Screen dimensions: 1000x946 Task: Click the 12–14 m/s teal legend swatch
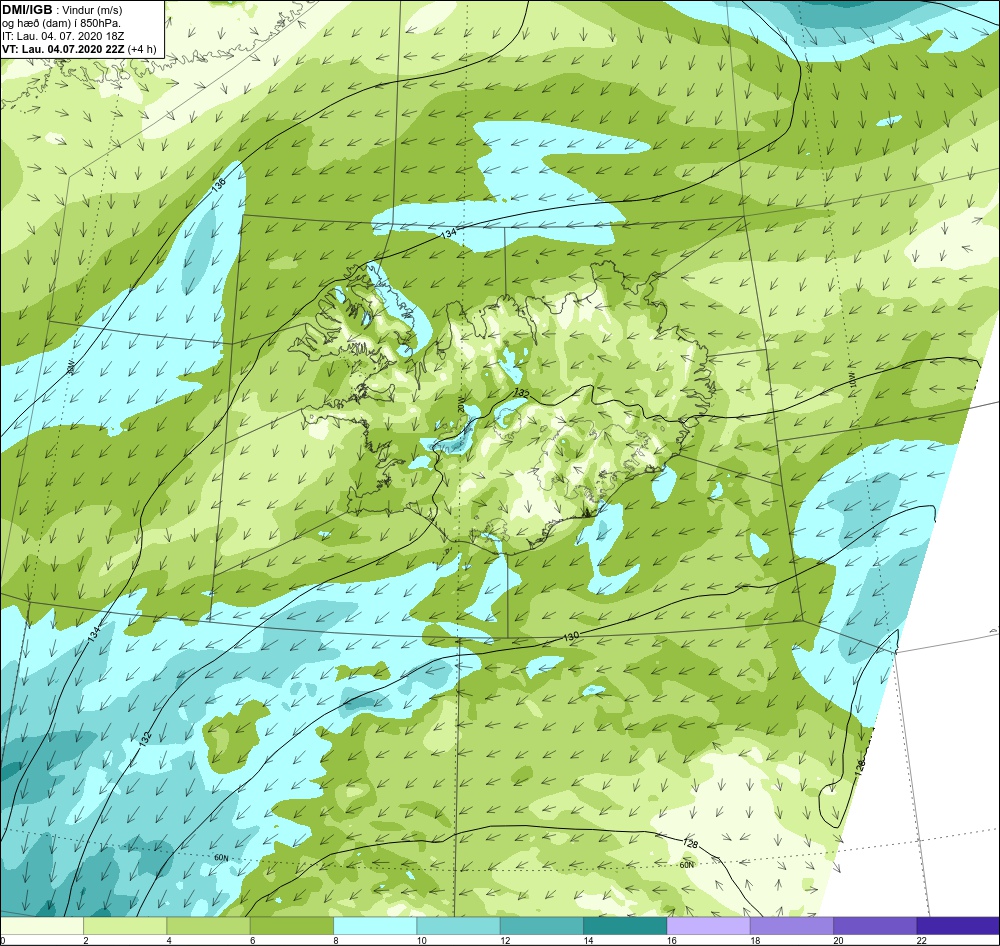click(x=541, y=926)
